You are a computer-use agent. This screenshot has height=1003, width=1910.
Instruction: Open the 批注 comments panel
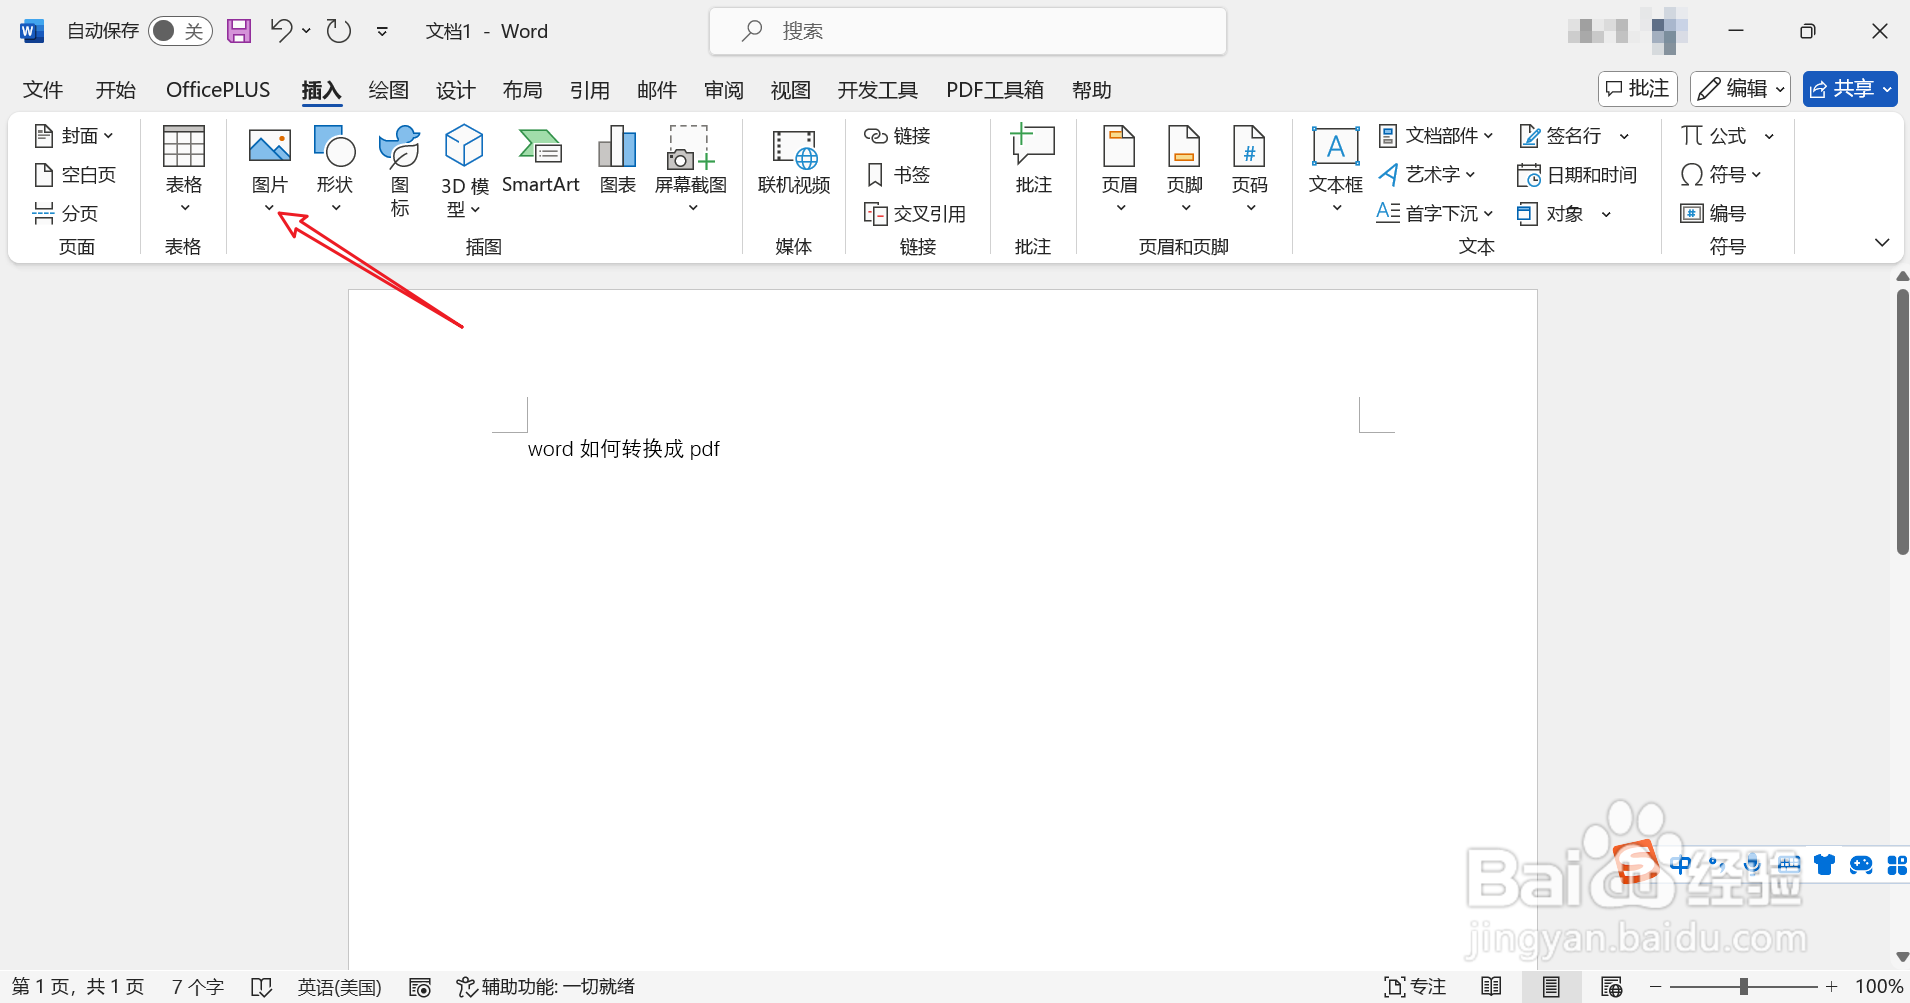[x=1636, y=88]
